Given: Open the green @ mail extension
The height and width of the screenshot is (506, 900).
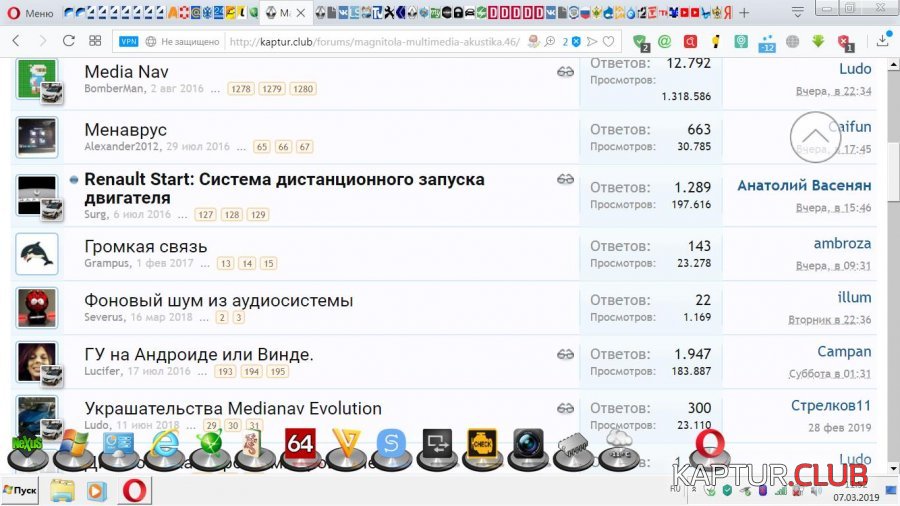Looking at the screenshot, I should 665,41.
